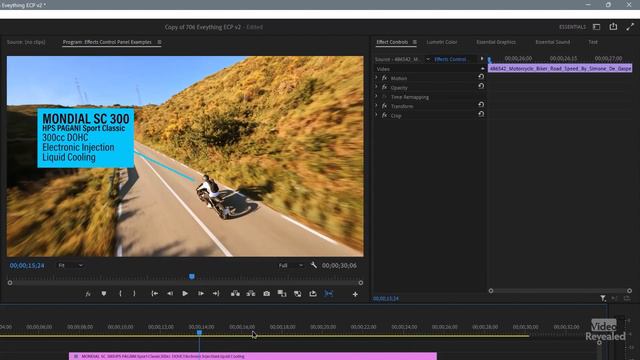Switch to Essential Sound tab
This screenshot has width=640, height=360.
click(x=553, y=42)
